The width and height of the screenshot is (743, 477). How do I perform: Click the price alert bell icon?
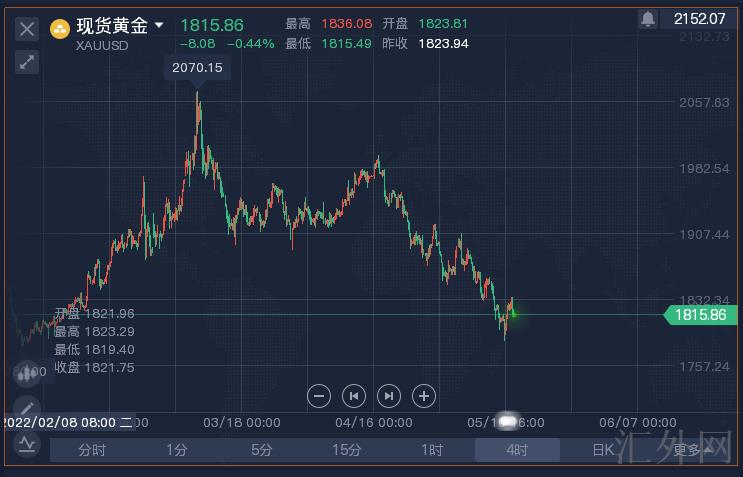(648, 19)
